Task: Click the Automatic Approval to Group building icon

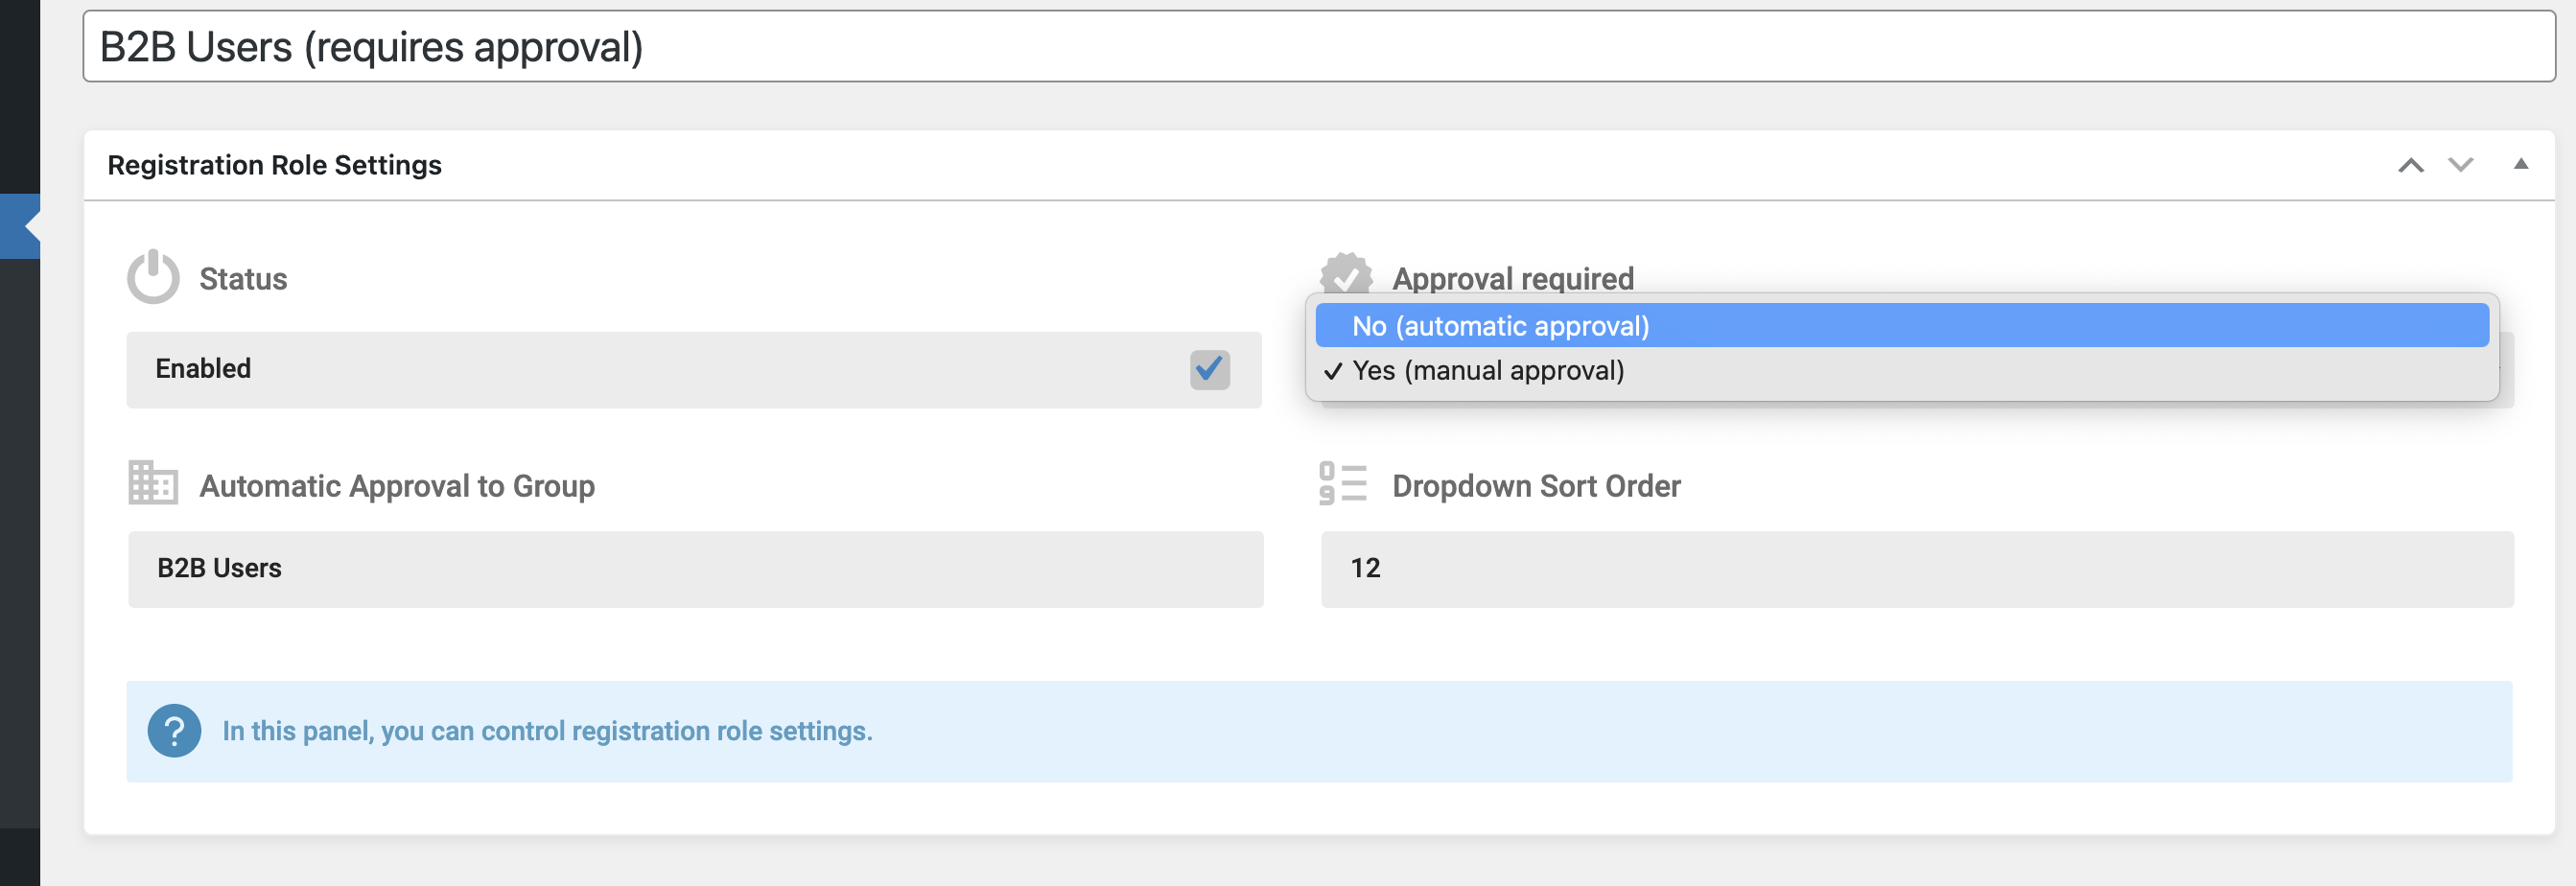Action: (x=153, y=483)
